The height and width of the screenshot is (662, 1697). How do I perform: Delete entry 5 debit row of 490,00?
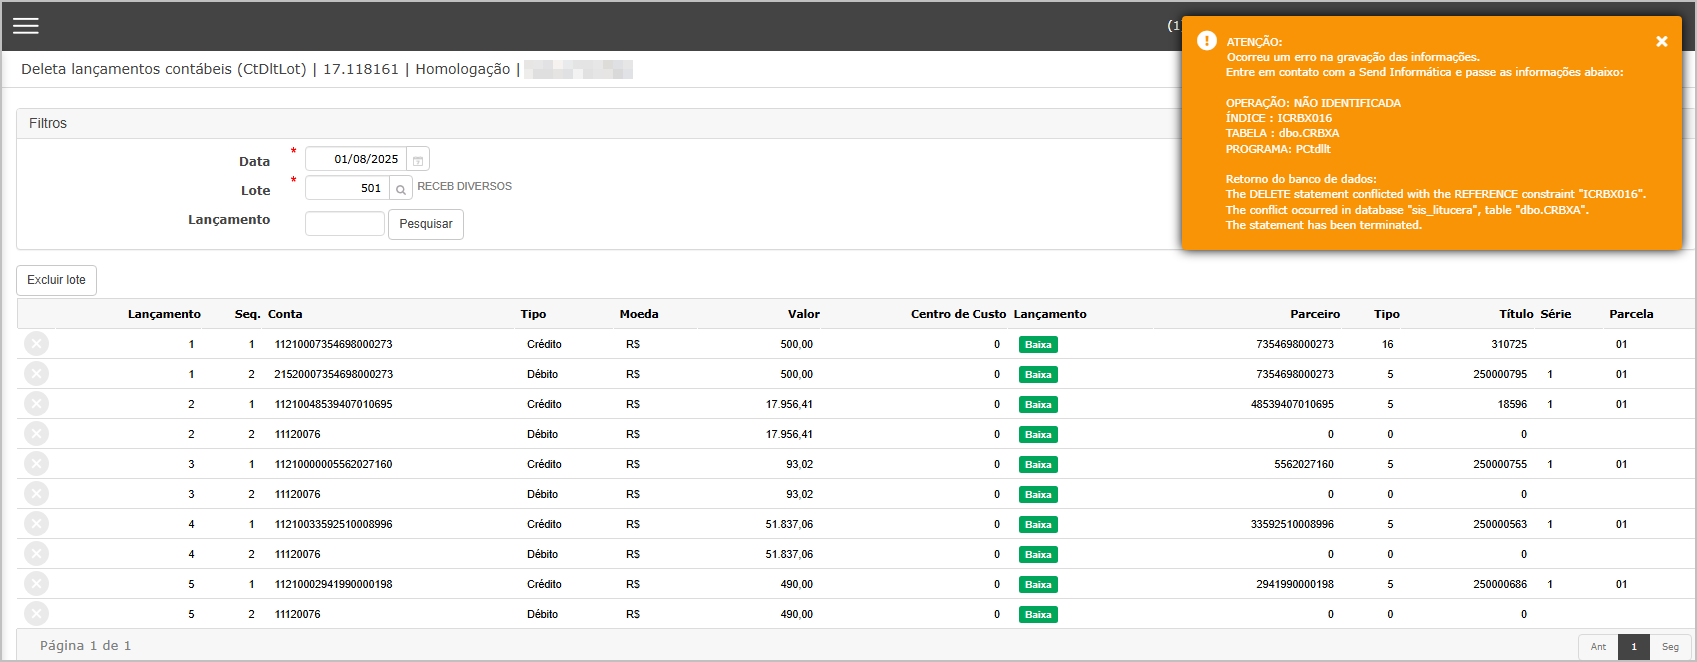pyautogui.click(x=36, y=614)
